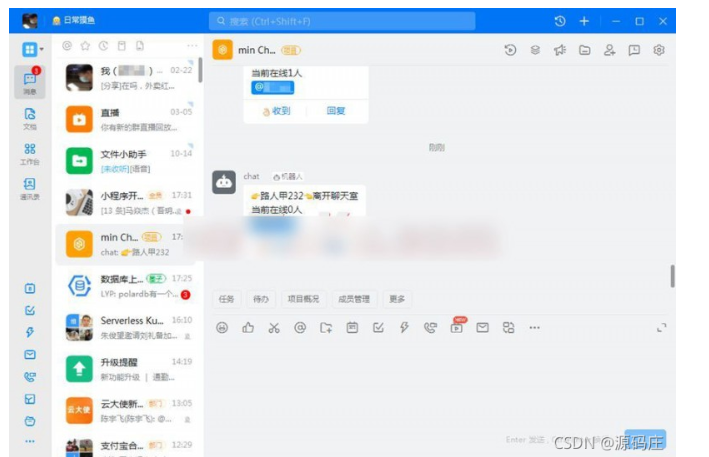Open group announcement megaphone icon
The height and width of the screenshot is (457, 709).
pyautogui.click(x=560, y=50)
